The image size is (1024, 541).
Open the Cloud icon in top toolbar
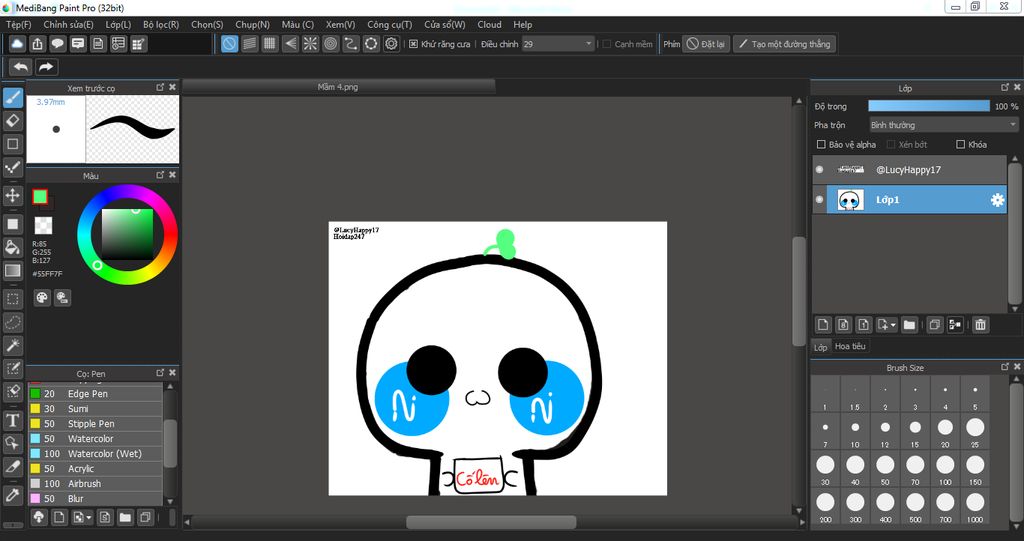tap(18, 44)
